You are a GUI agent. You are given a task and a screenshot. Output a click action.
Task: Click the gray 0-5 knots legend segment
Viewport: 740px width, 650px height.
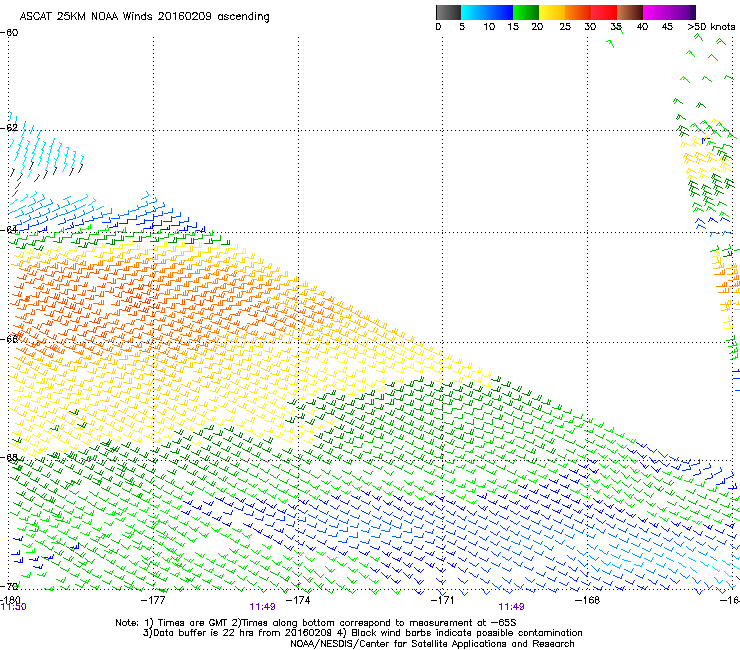tap(448, 12)
